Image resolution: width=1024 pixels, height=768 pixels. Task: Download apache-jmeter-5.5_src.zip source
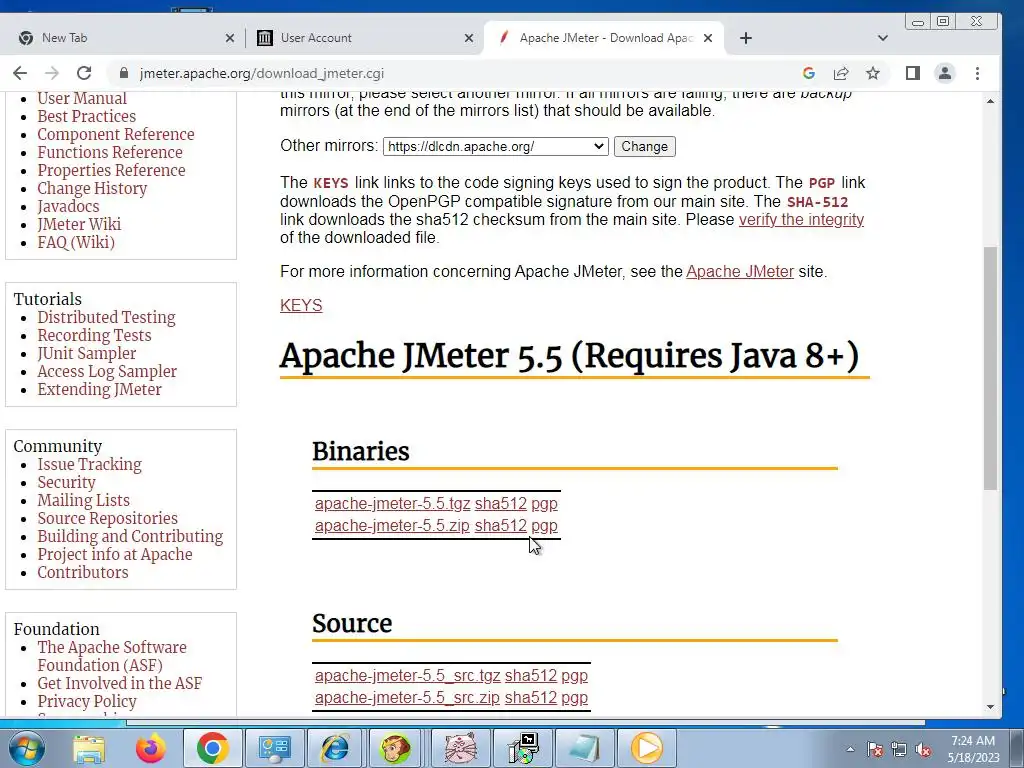[x=408, y=697]
